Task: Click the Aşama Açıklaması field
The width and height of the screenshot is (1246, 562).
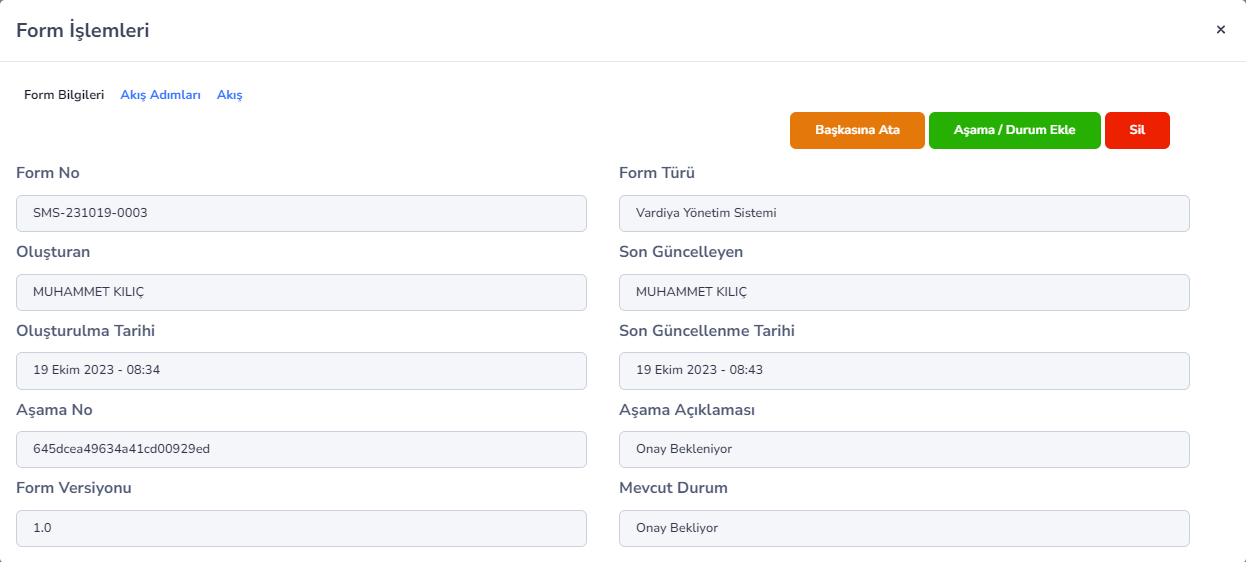Action: 904,449
